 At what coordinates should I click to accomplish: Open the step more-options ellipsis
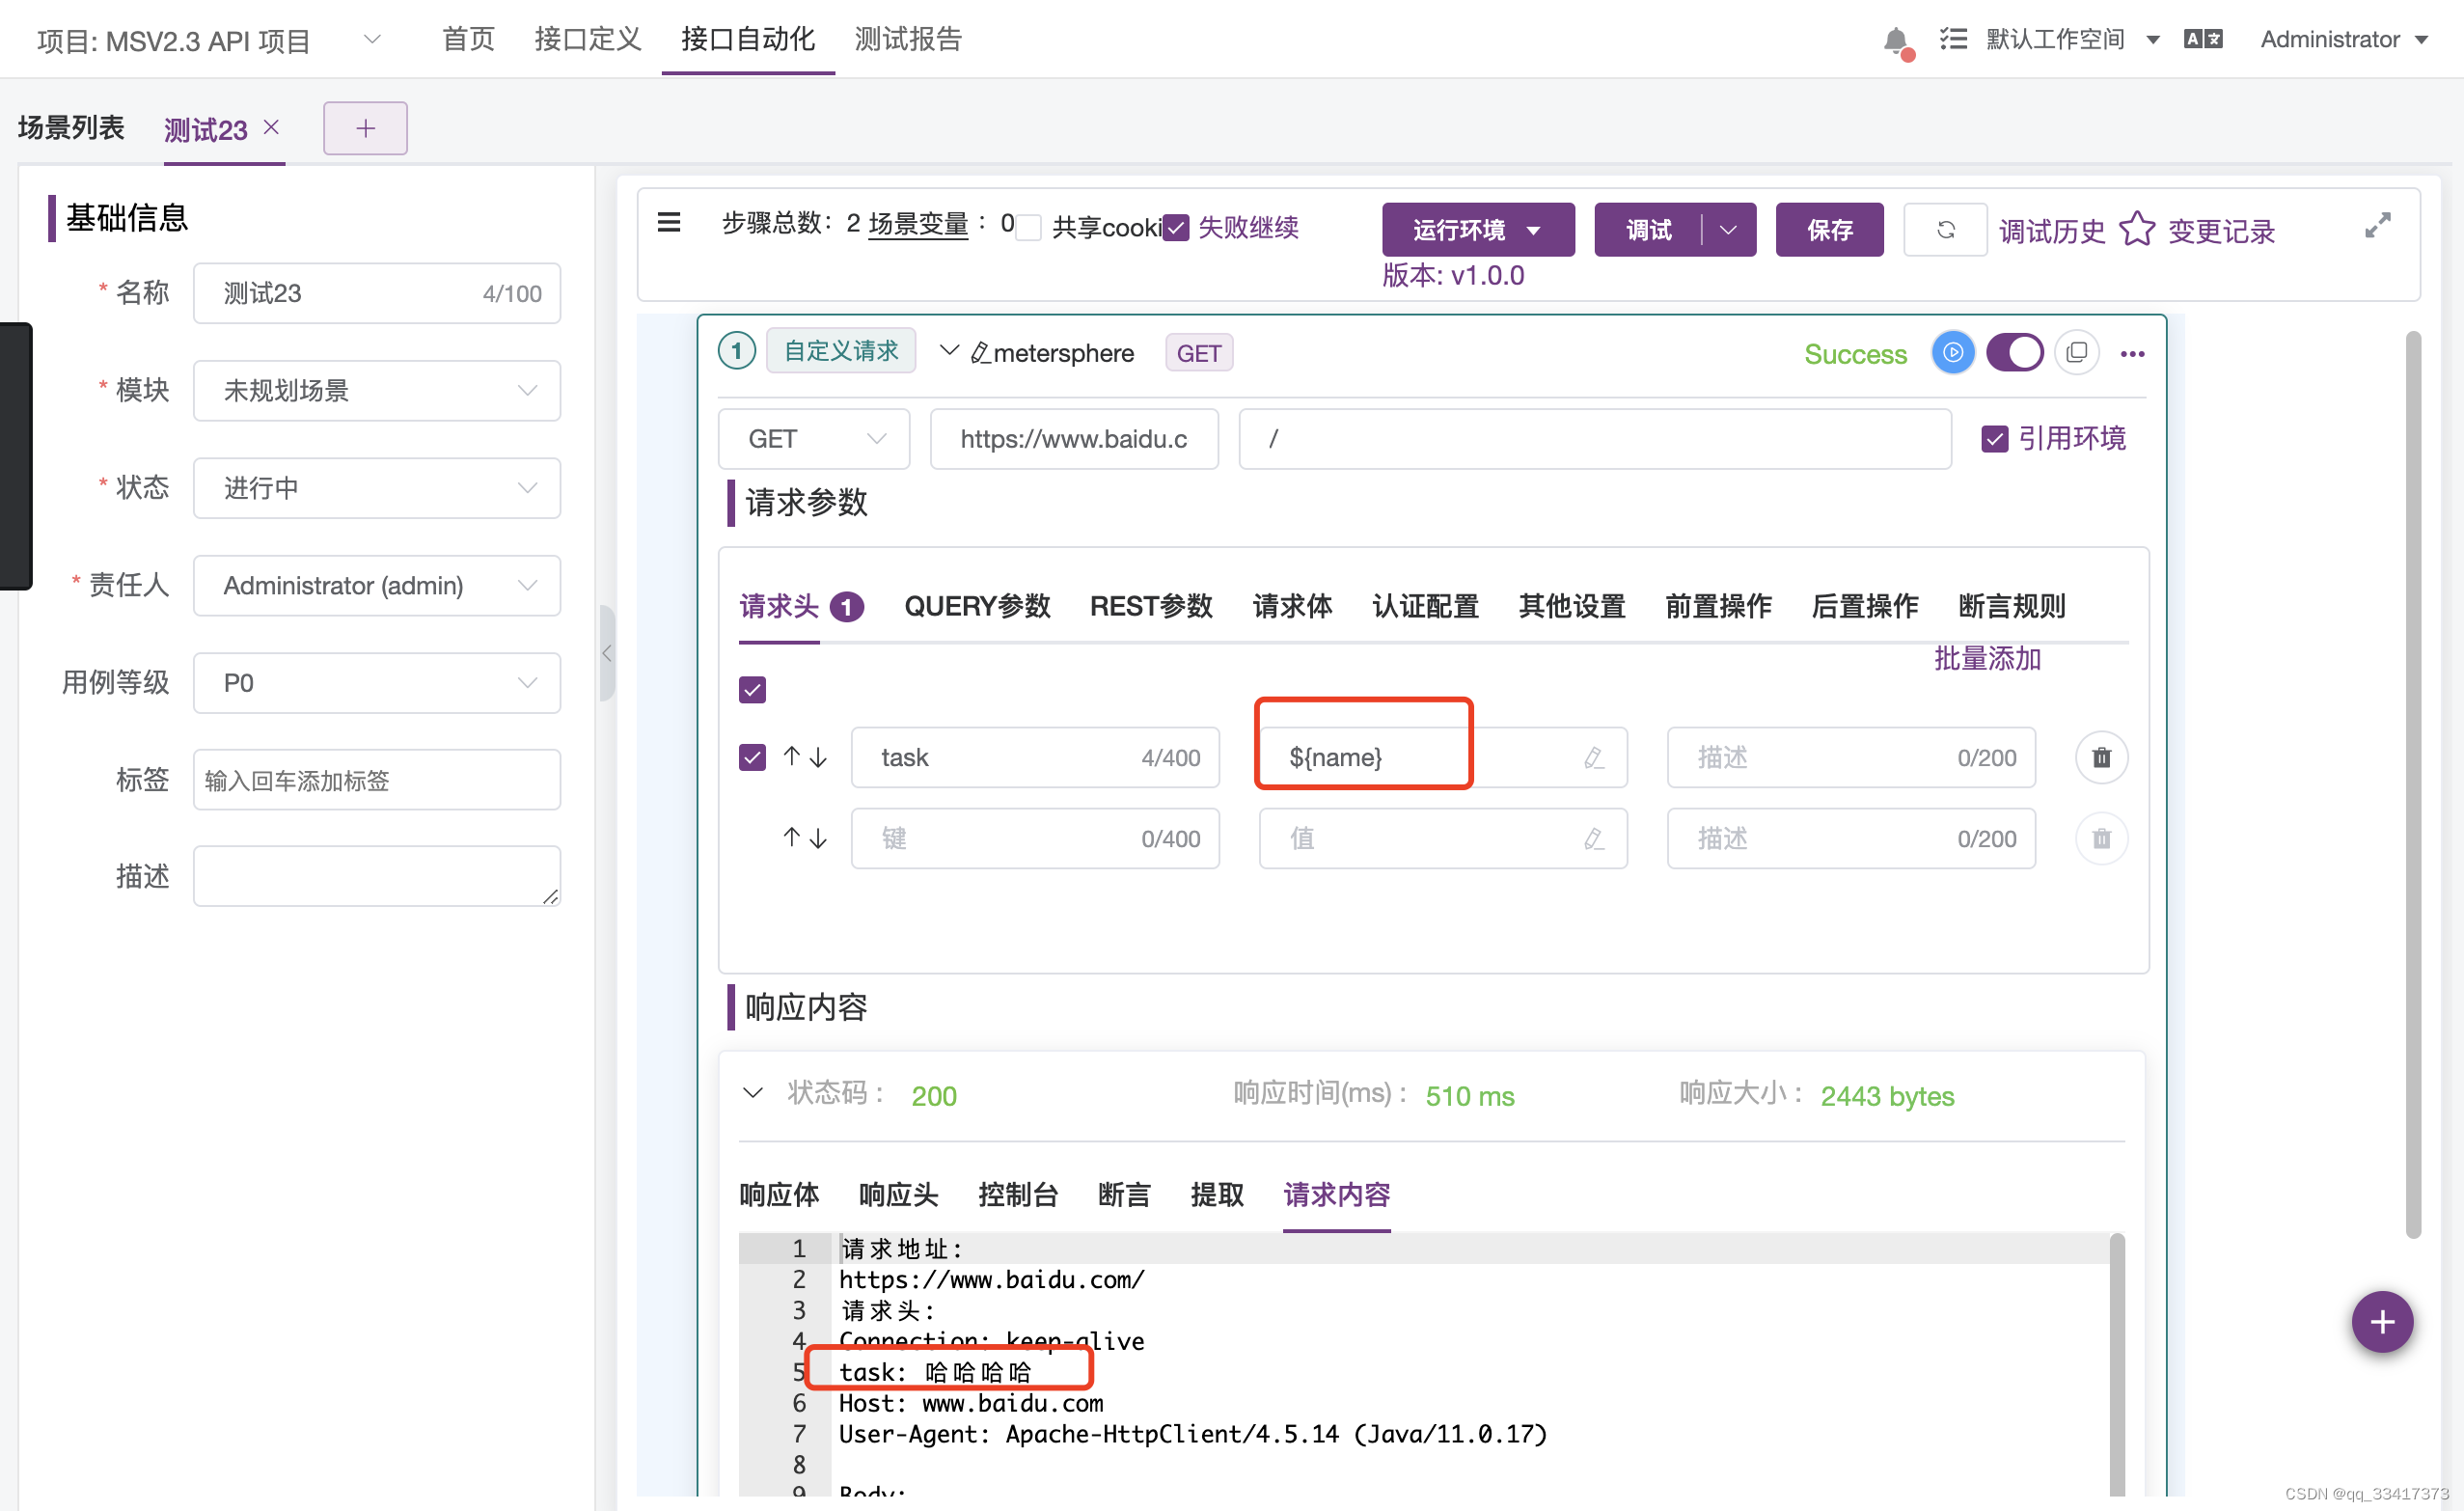pyautogui.click(x=2132, y=354)
